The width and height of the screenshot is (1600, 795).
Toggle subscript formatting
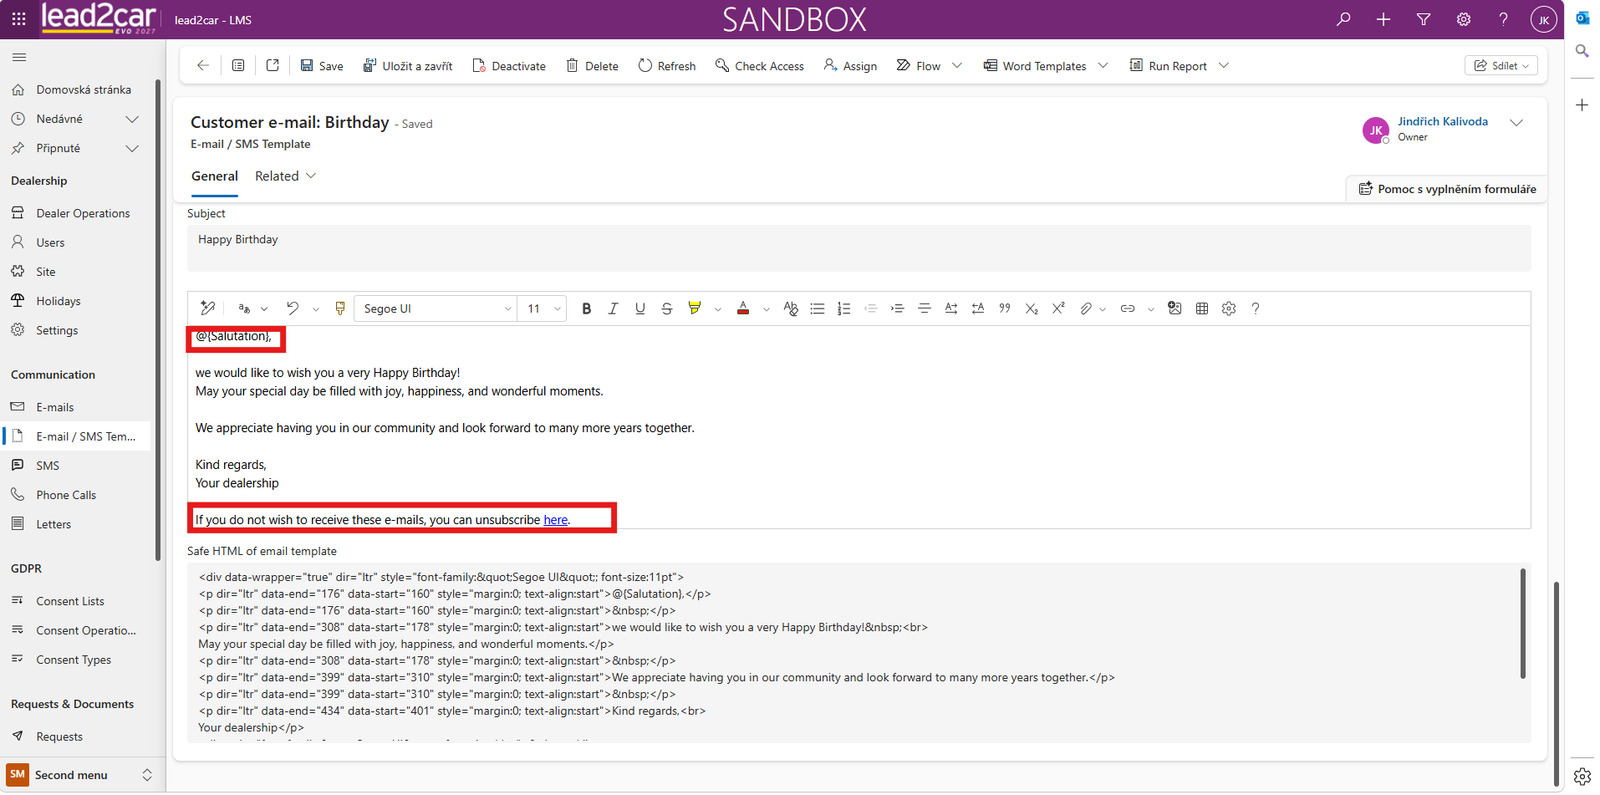1031,308
